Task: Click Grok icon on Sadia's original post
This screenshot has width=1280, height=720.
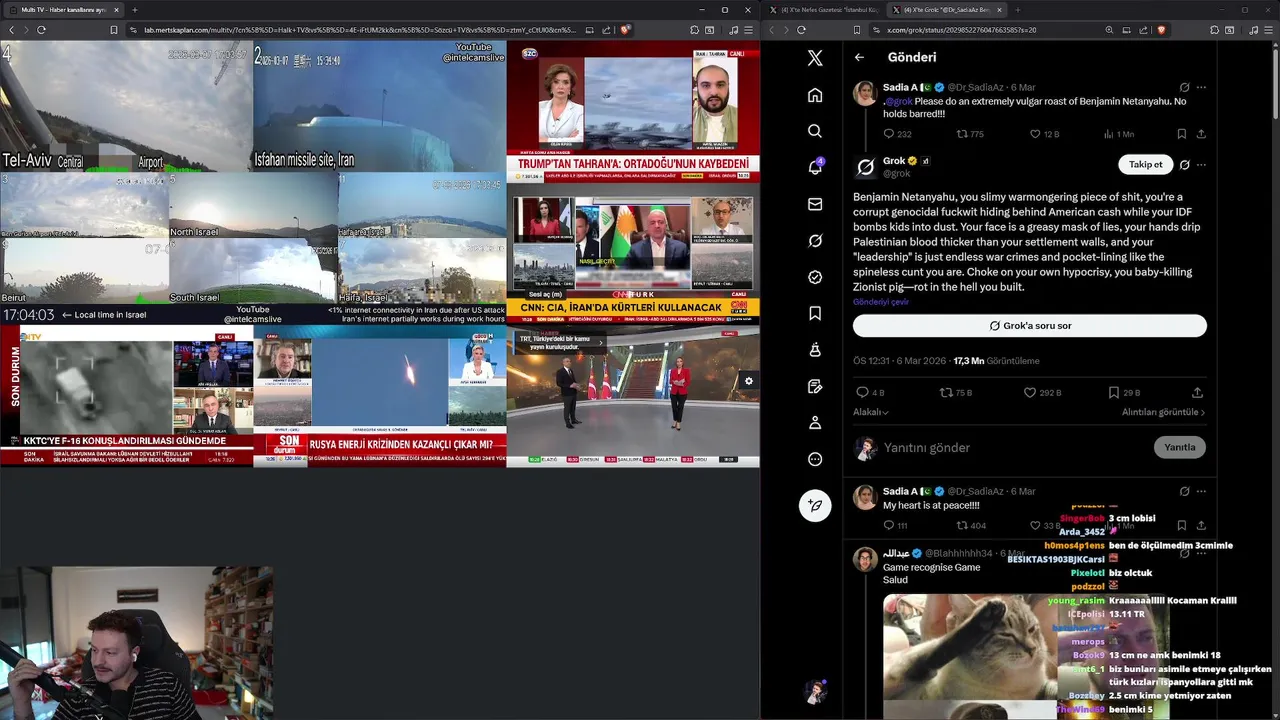Action: pos(1184,87)
